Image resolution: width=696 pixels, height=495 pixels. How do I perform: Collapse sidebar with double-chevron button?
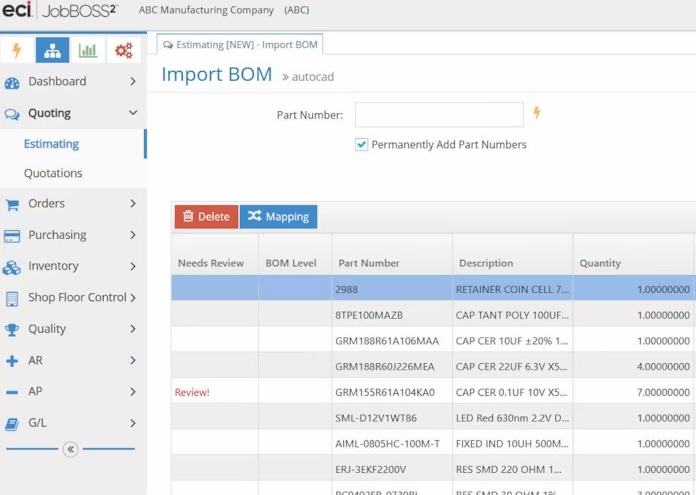[71, 449]
